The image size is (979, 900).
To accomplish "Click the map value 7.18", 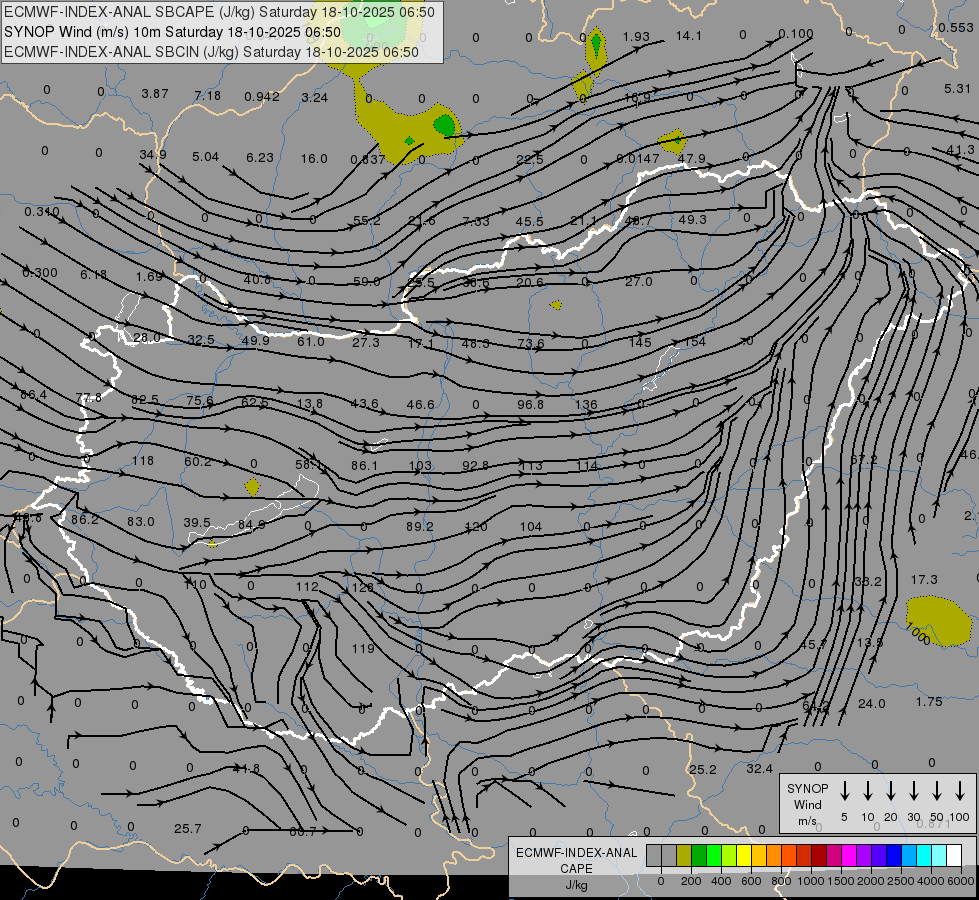I will pos(208,96).
